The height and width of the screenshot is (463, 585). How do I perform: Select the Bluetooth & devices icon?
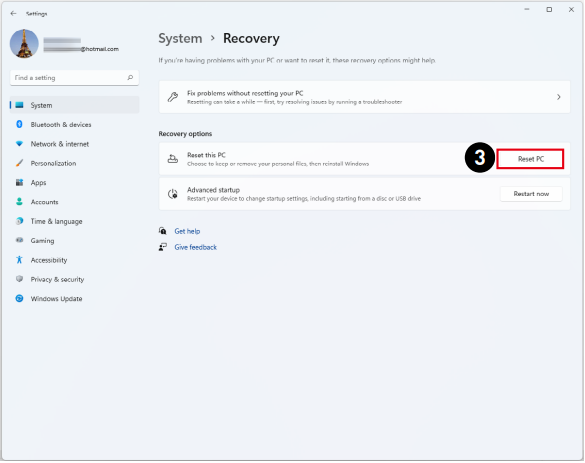point(19,124)
